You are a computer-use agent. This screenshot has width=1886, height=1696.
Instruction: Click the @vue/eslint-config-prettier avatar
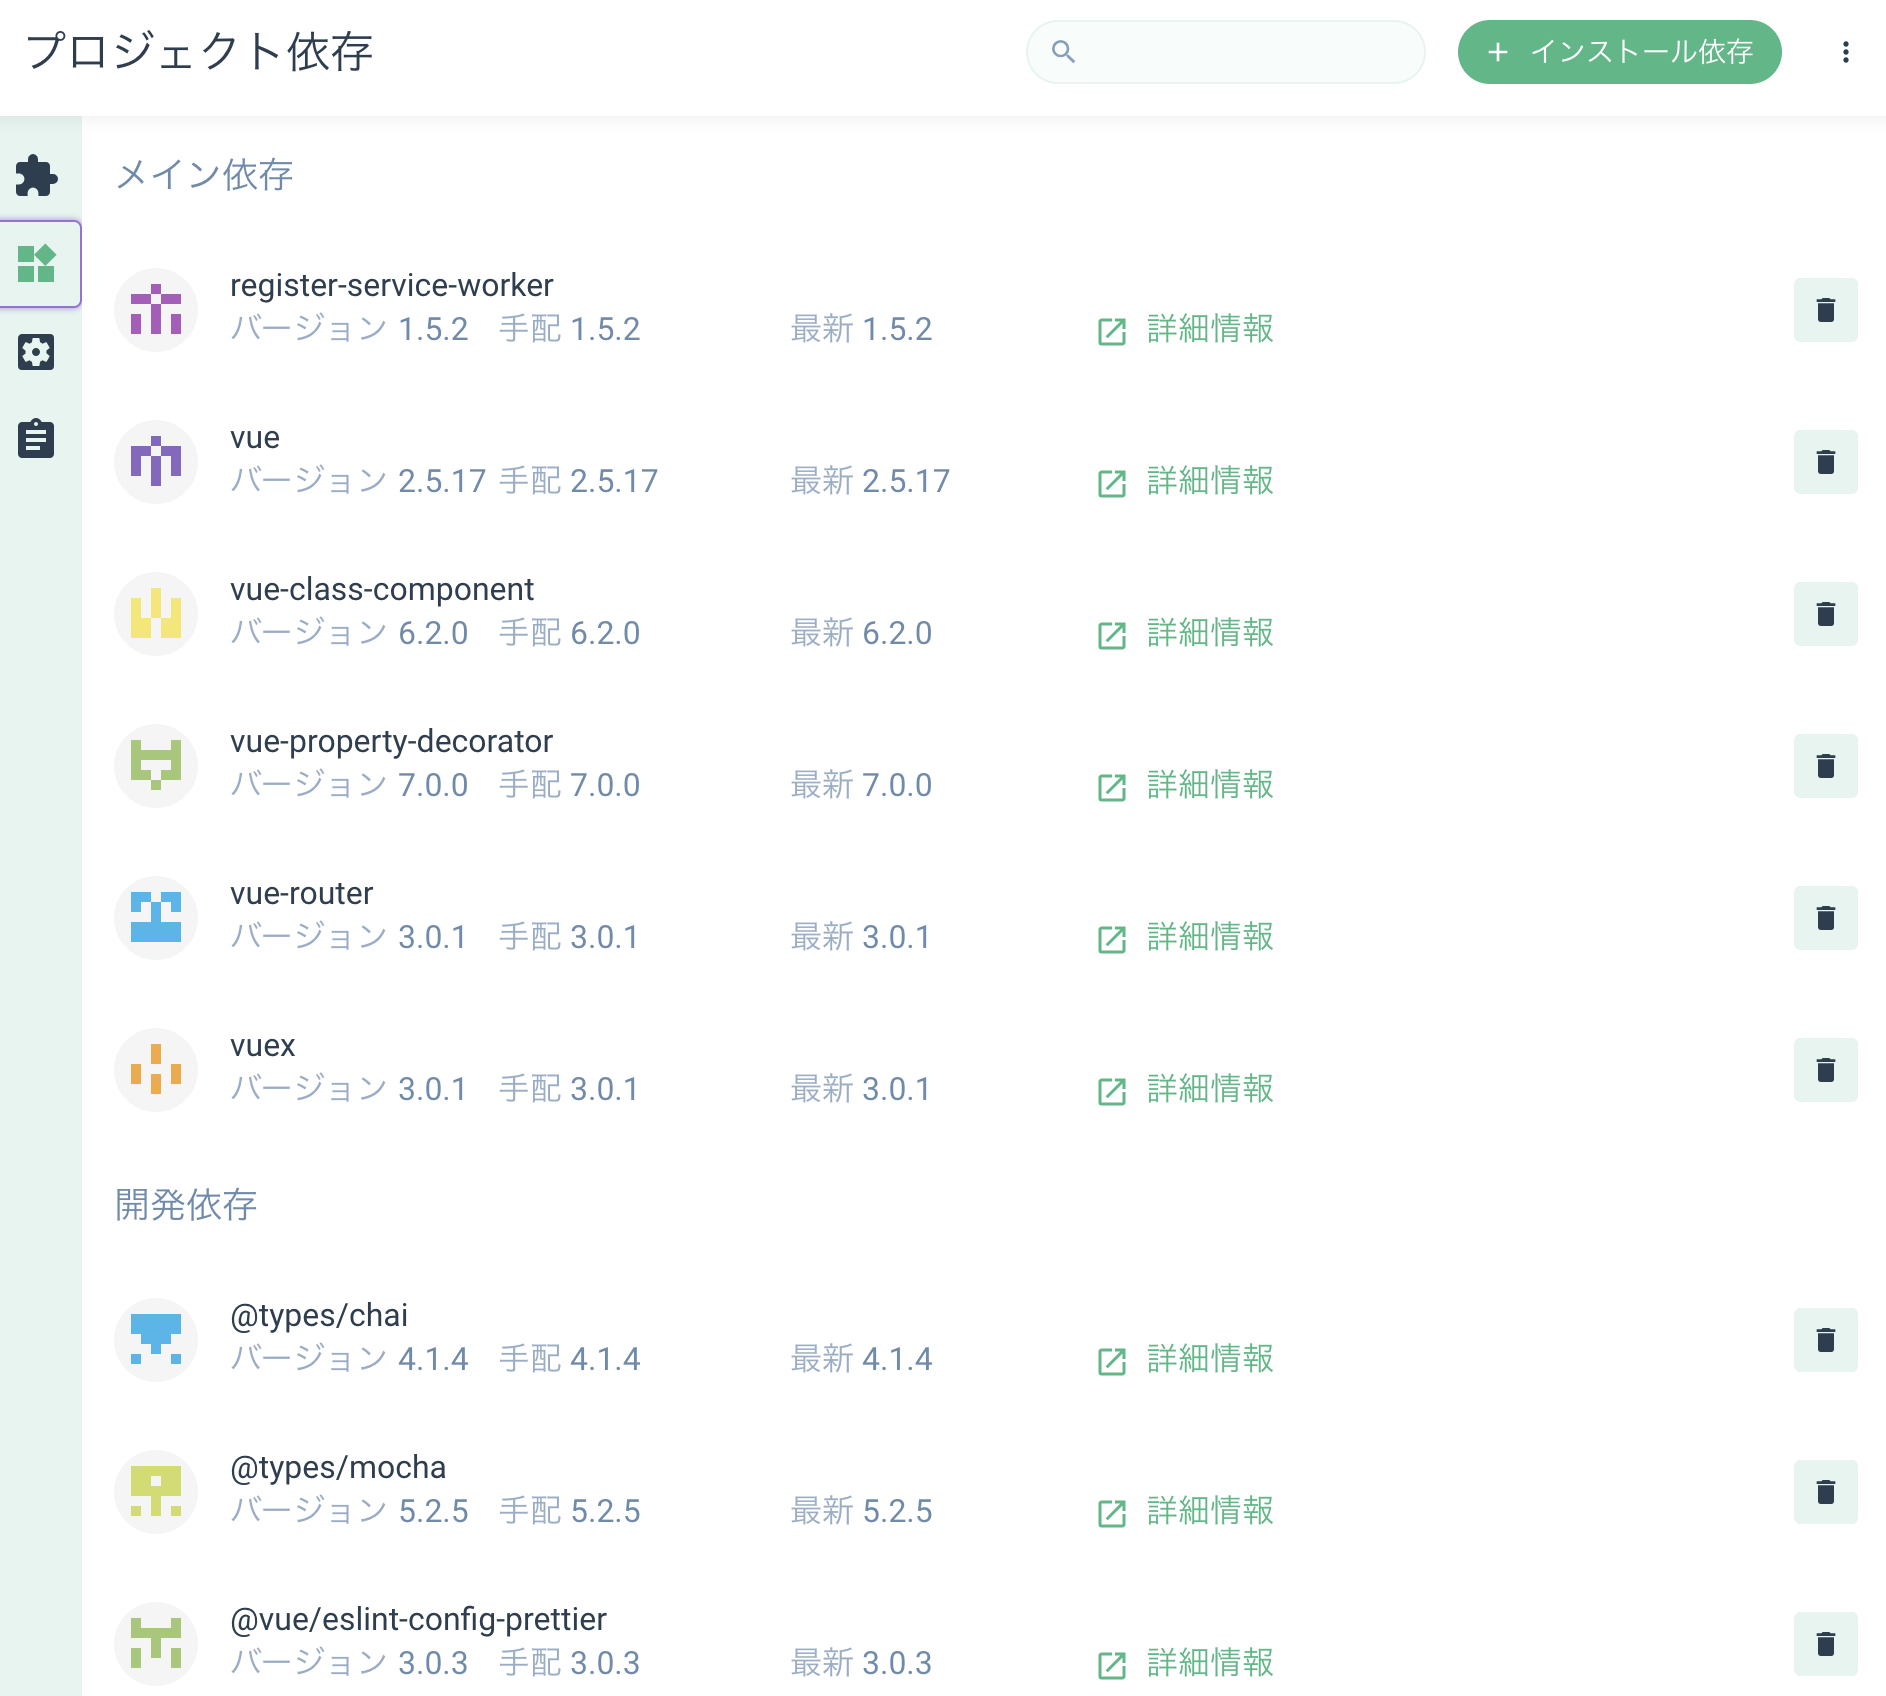pyautogui.click(x=156, y=1644)
